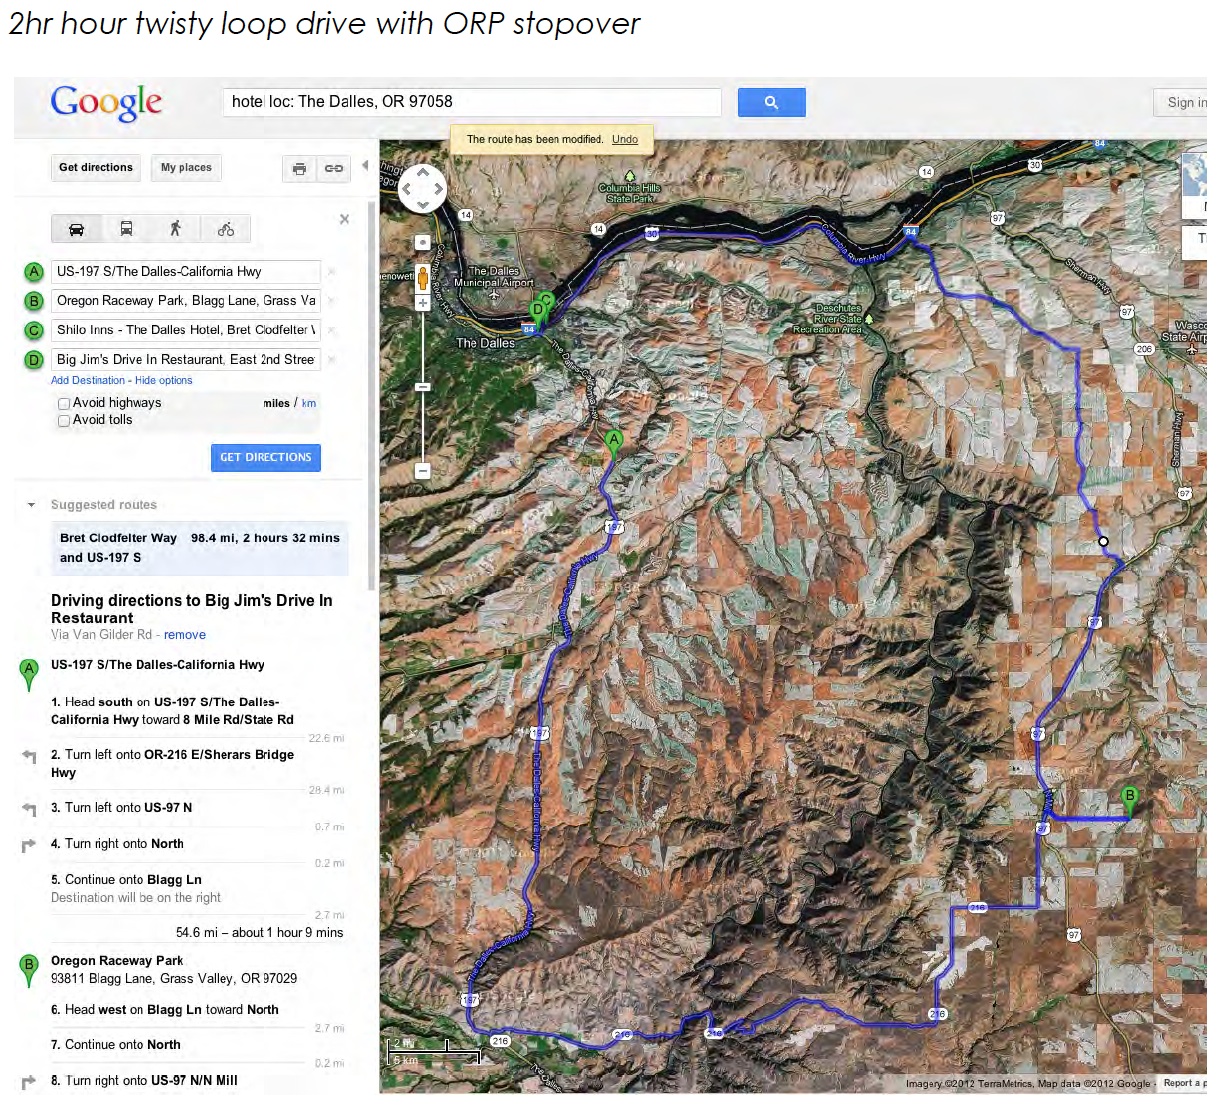The height and width of the screenshot is (1108, 1221).
Task: Click Undo in the route modified notice
Action: point(625,140)
